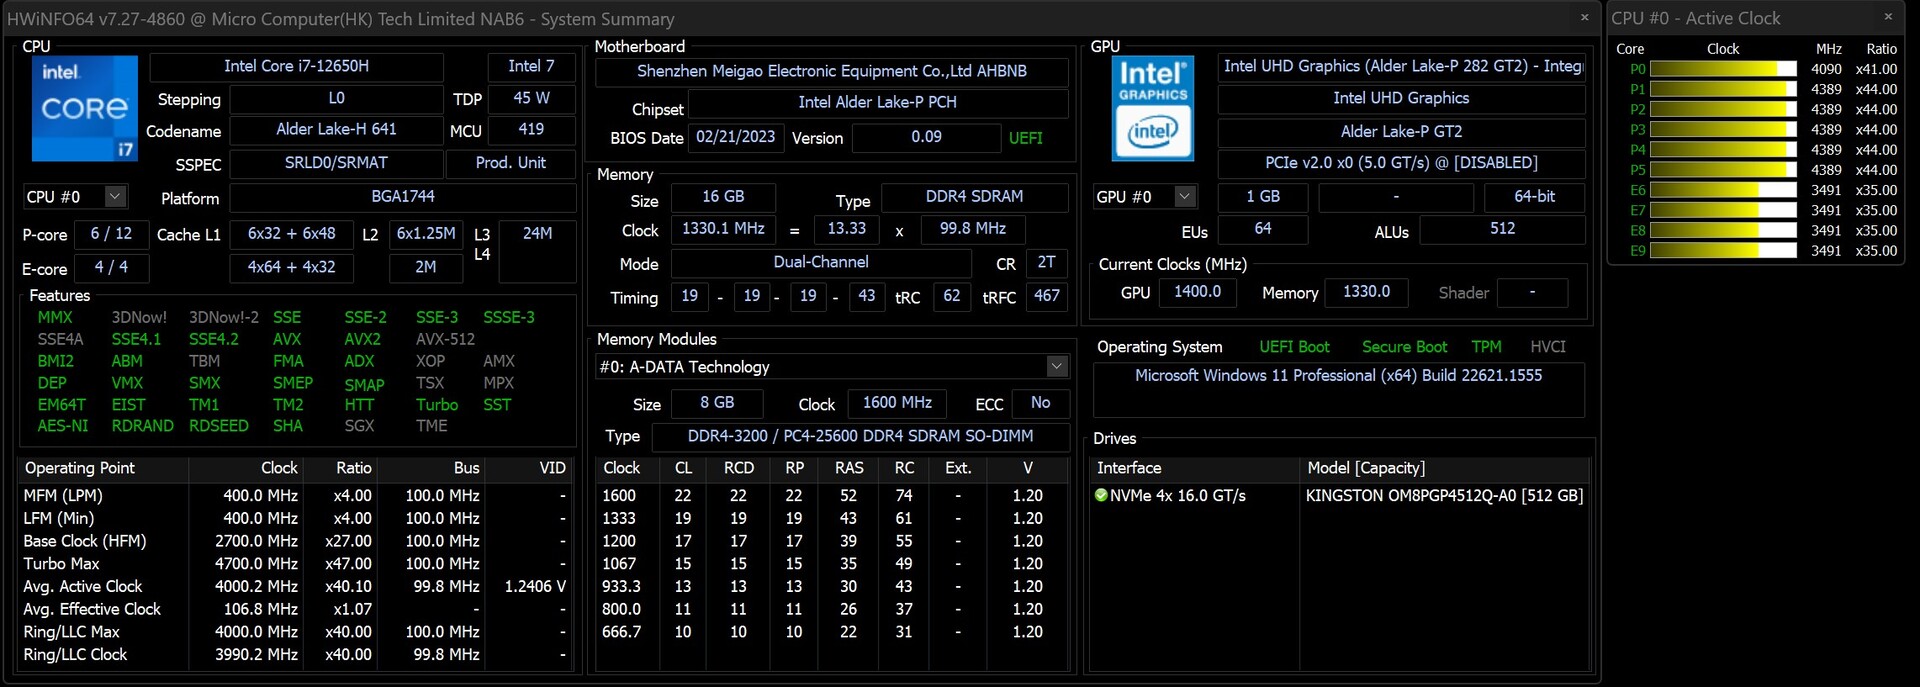
Task: Click the module type DDR4-3200 PC4-25600 field
Action: pyautogui.click(x=860, y=437)
